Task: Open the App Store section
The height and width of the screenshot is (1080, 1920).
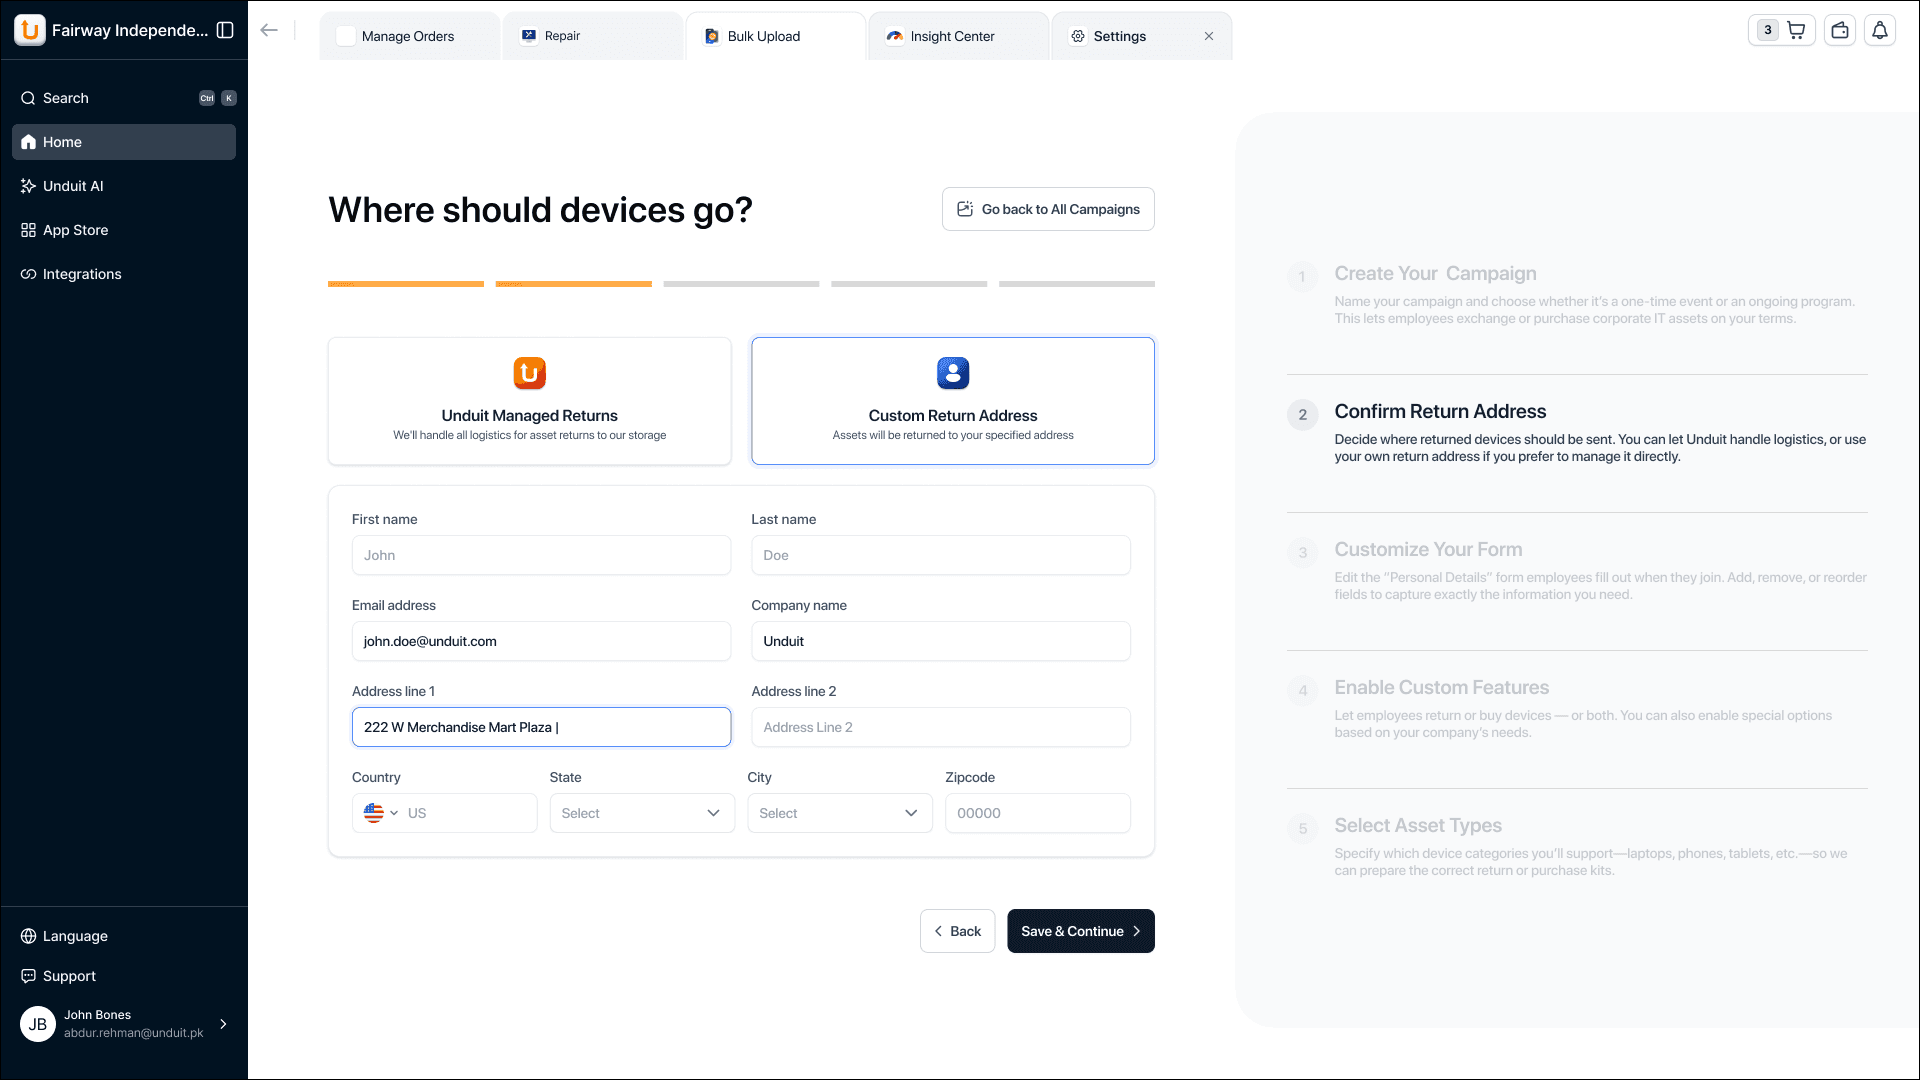Action: (x=75, y=230)
